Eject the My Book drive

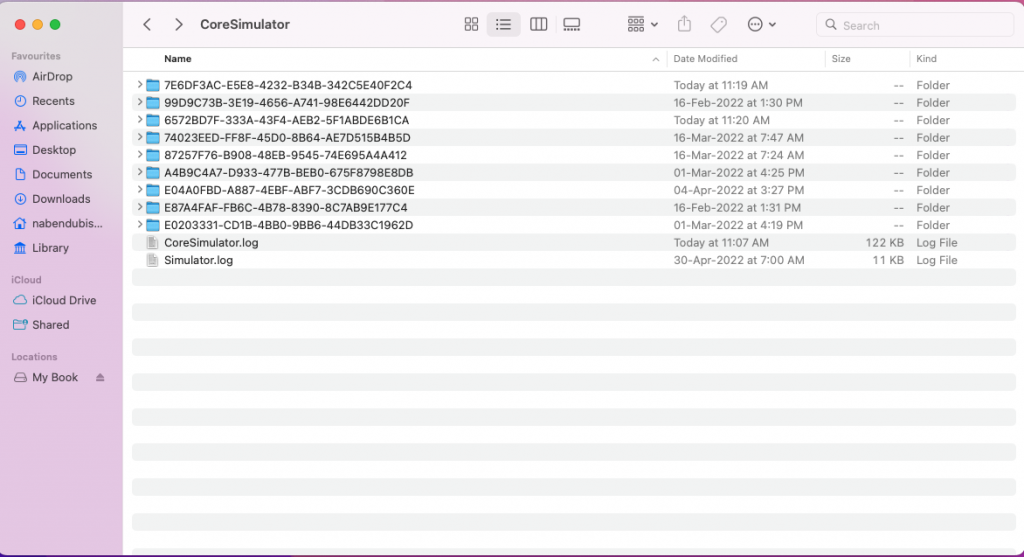click(x=100, y=377)
